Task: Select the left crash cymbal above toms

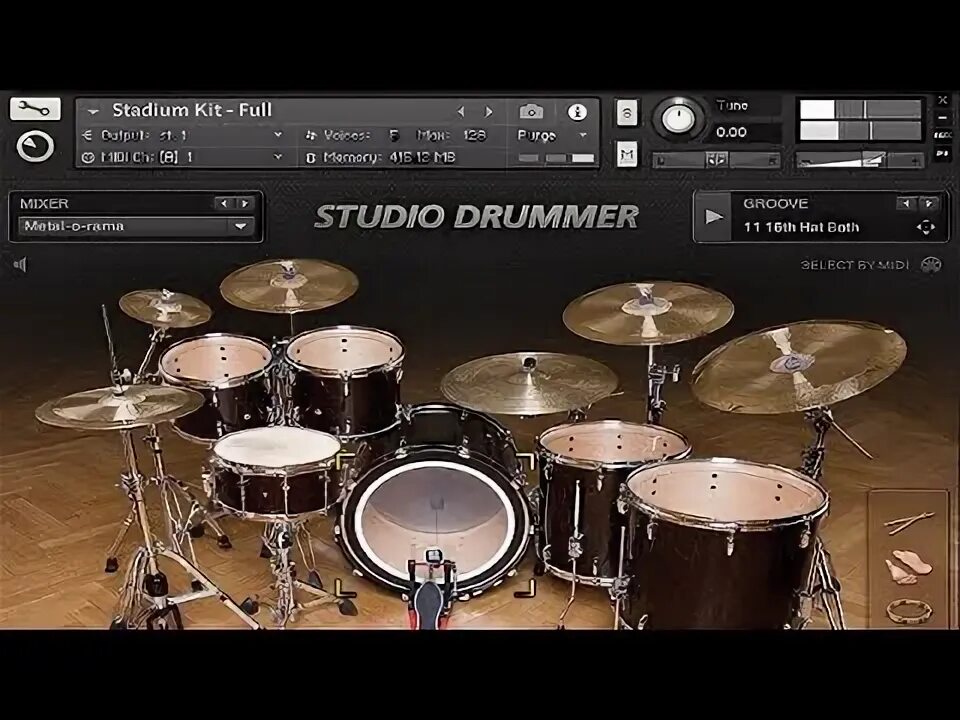Action: (289, 285)
